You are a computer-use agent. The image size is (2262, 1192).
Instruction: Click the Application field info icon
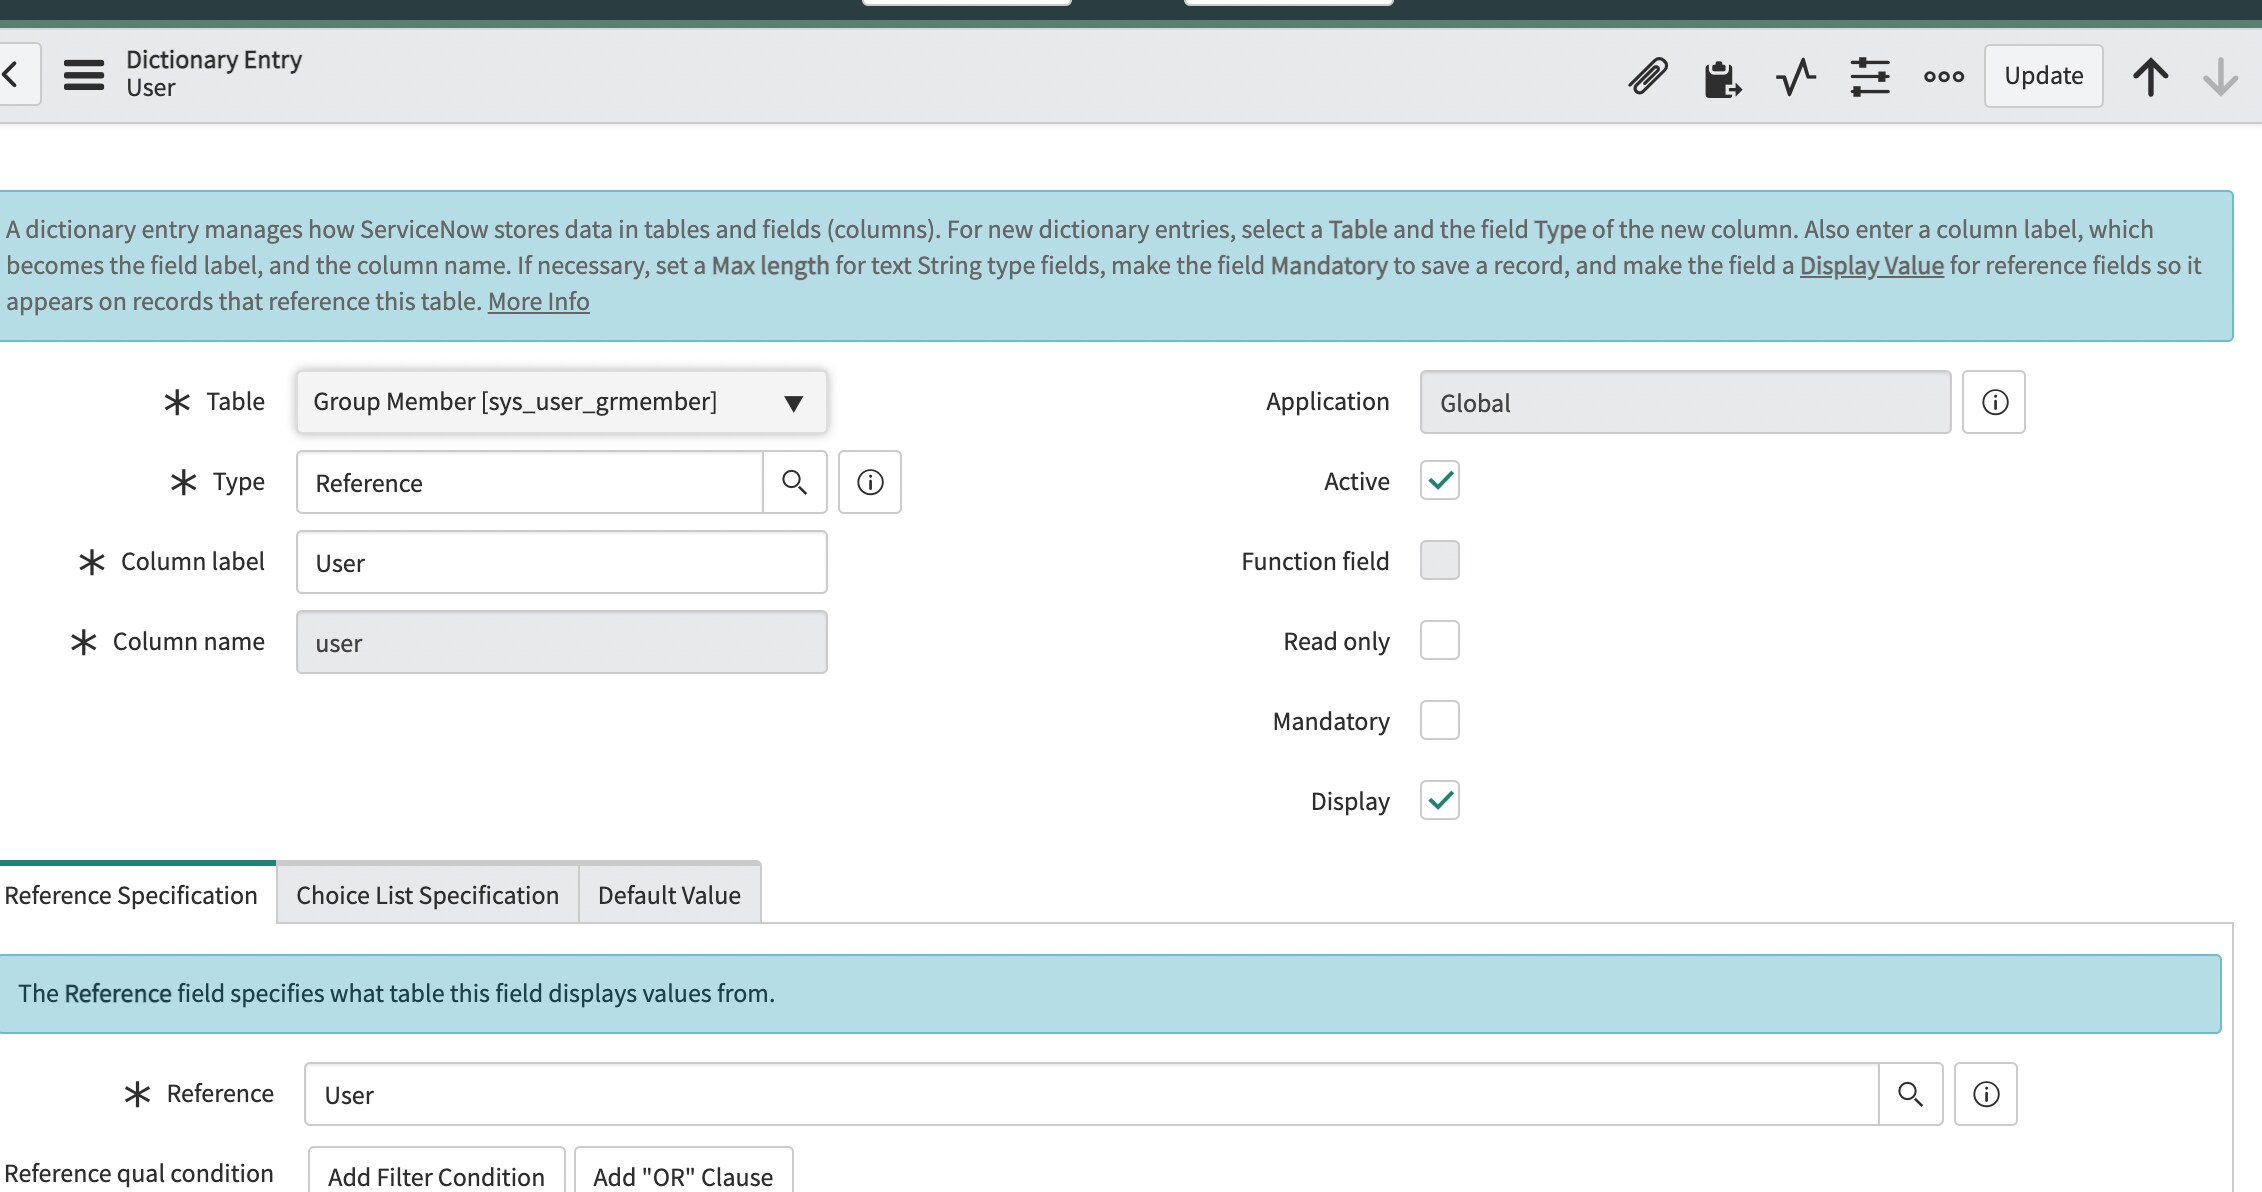point(1993,402)
